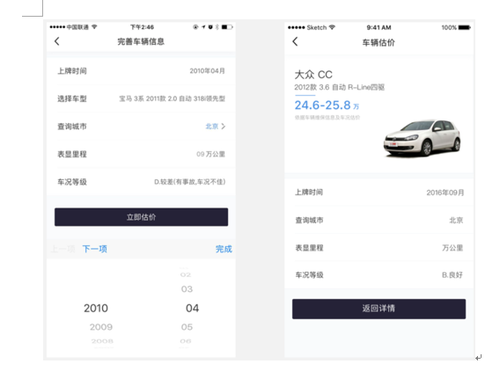500x371 pixels.
Task: Select the 北京 city value
Action: [212, 126]
